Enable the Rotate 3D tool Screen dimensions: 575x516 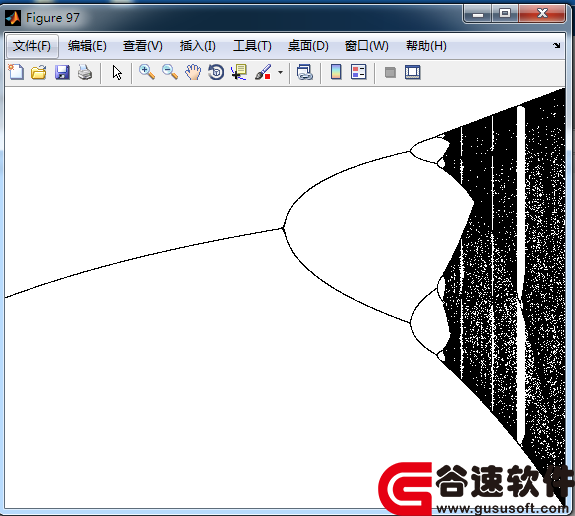216,72
